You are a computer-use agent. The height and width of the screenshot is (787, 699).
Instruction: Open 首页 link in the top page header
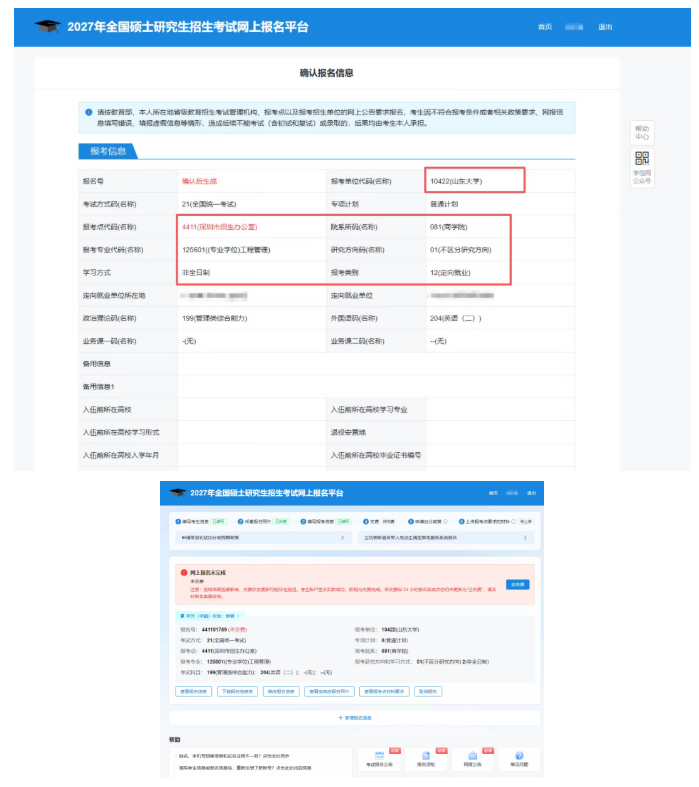pyautogui.click(x=545, y=27)
